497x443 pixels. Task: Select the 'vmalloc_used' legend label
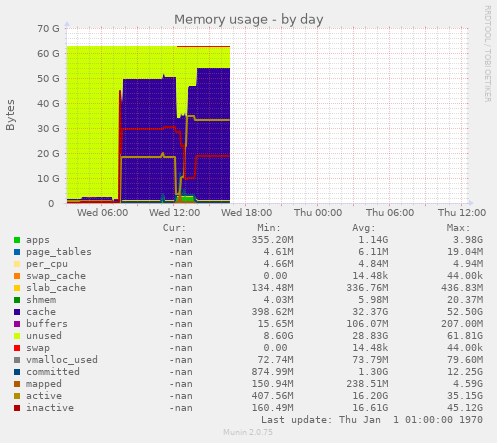[x=62, y=360]
